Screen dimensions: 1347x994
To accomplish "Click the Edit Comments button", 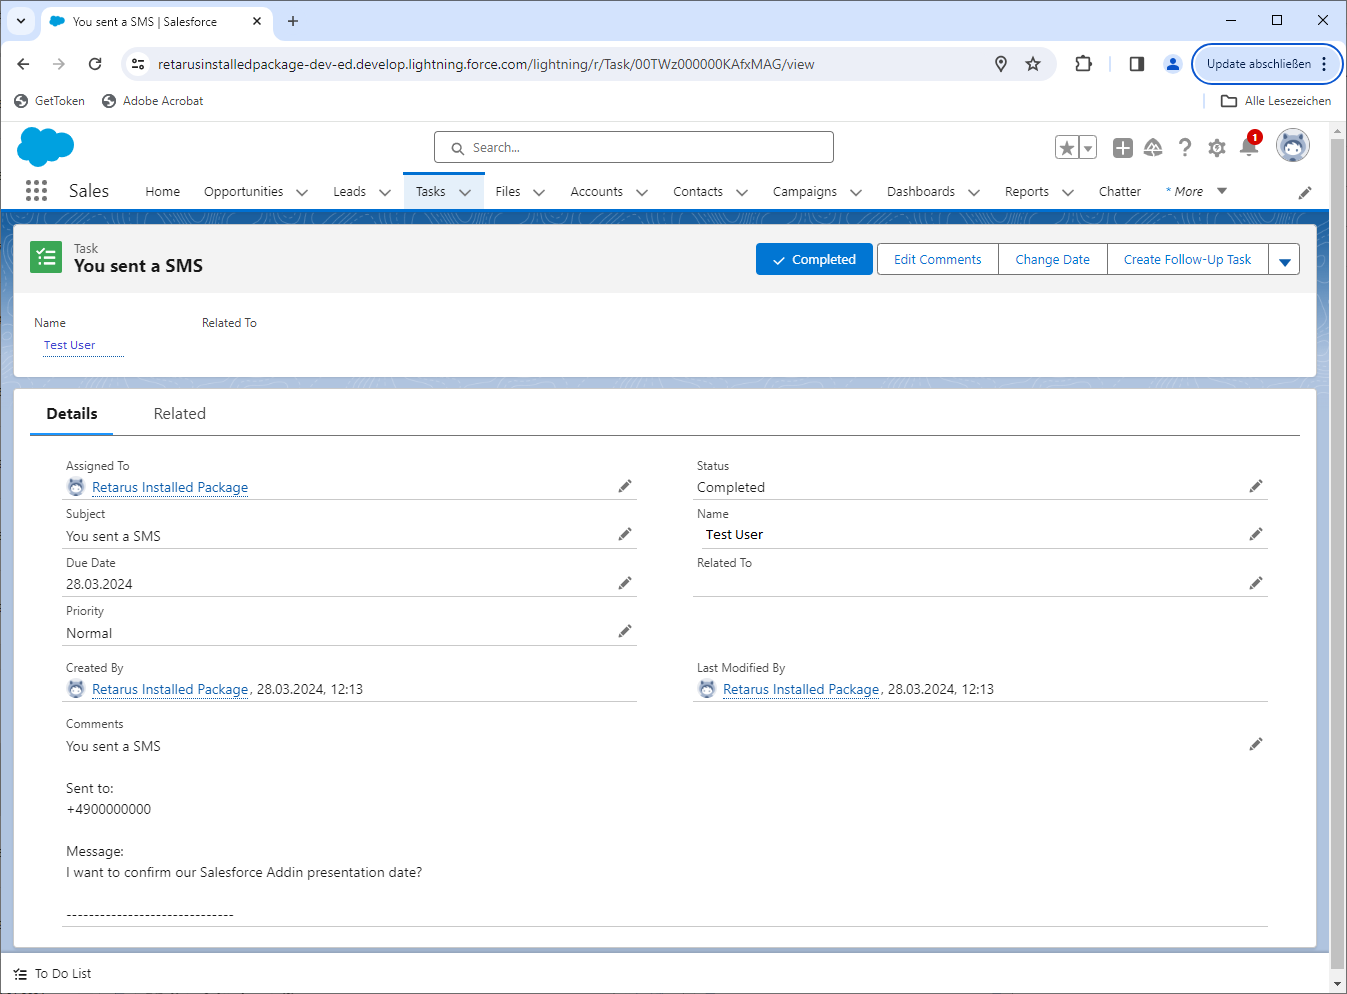I will pyautogui.click(x=937, y=259).
